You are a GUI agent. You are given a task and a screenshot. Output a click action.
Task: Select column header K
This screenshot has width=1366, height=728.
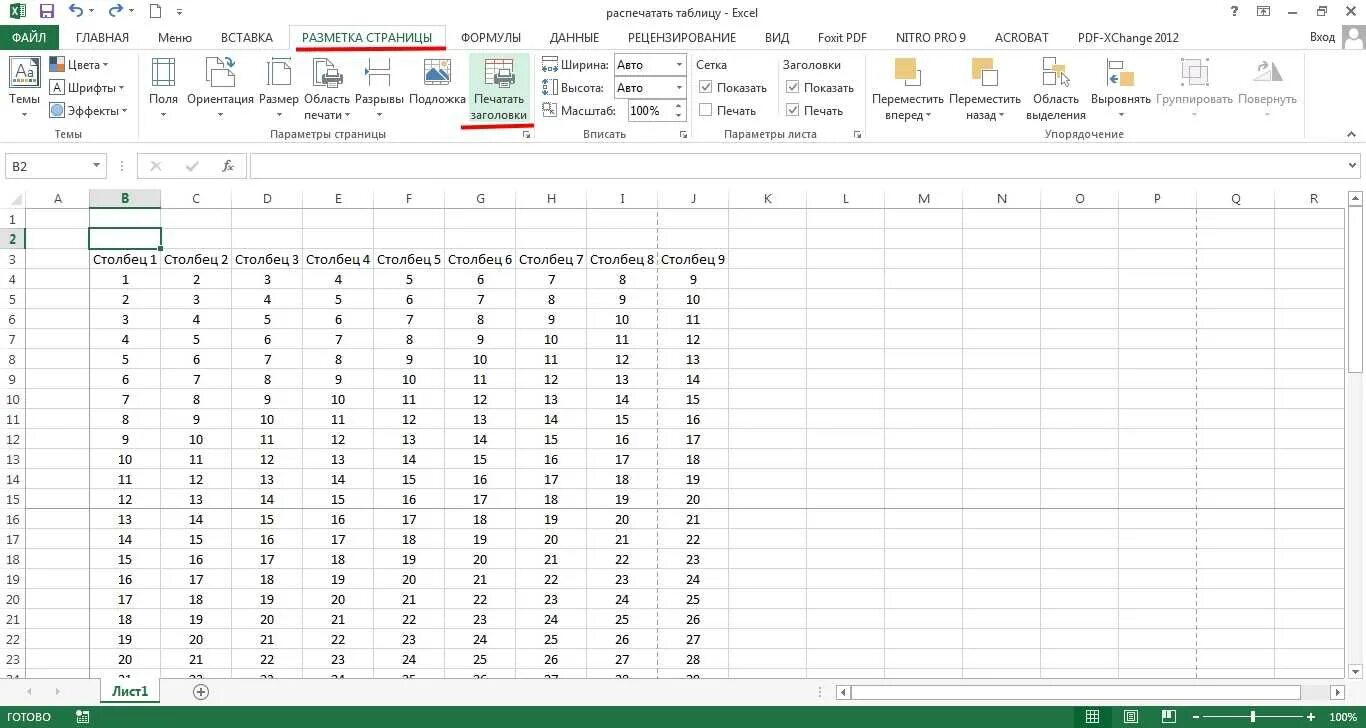click(x=768, y=198)
